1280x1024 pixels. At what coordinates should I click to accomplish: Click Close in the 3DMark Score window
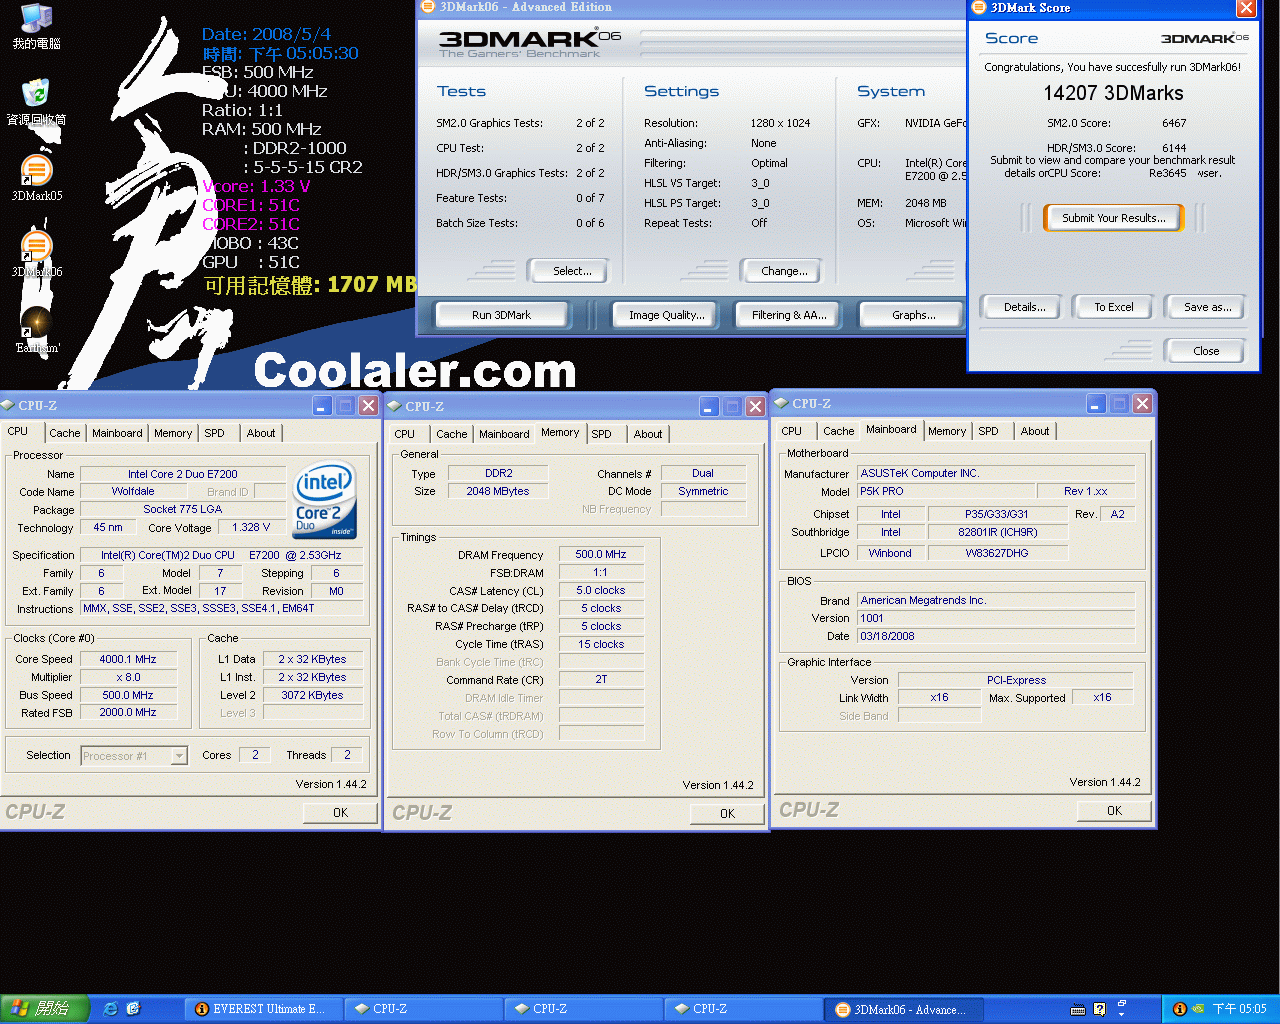coord(1206,351)
